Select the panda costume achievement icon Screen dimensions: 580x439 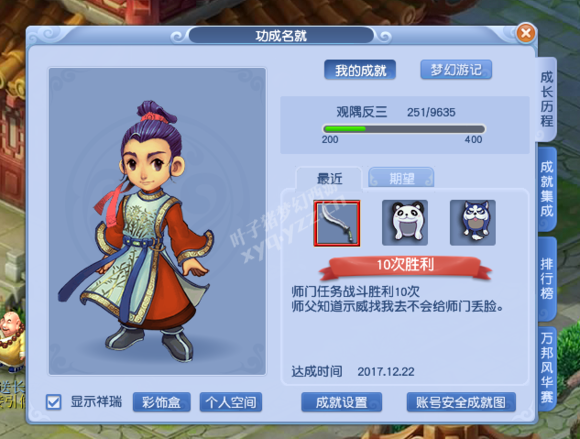point(405,223)
